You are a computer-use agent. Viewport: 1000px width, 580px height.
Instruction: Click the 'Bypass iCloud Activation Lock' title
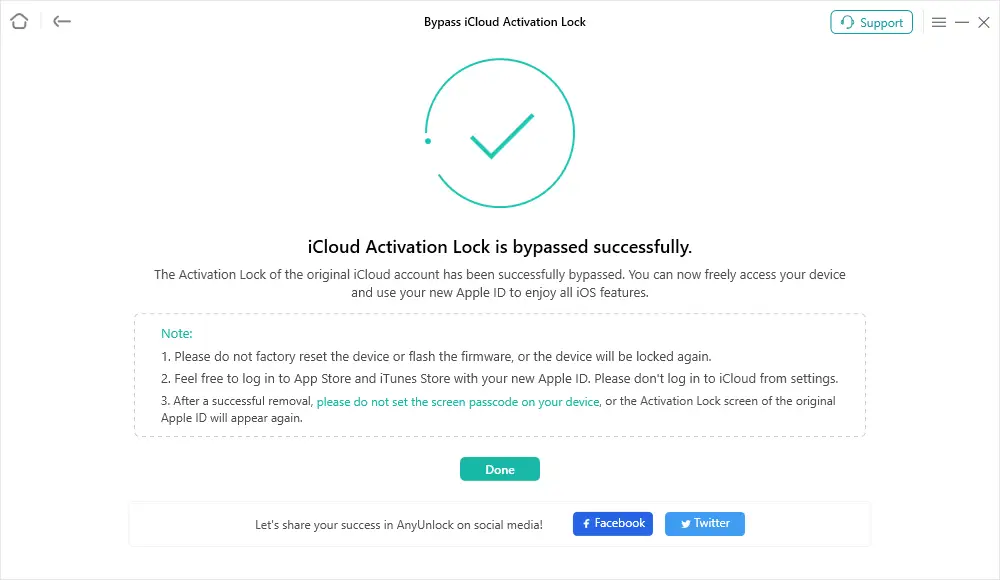pyautogui.click(x=504, y=22)
